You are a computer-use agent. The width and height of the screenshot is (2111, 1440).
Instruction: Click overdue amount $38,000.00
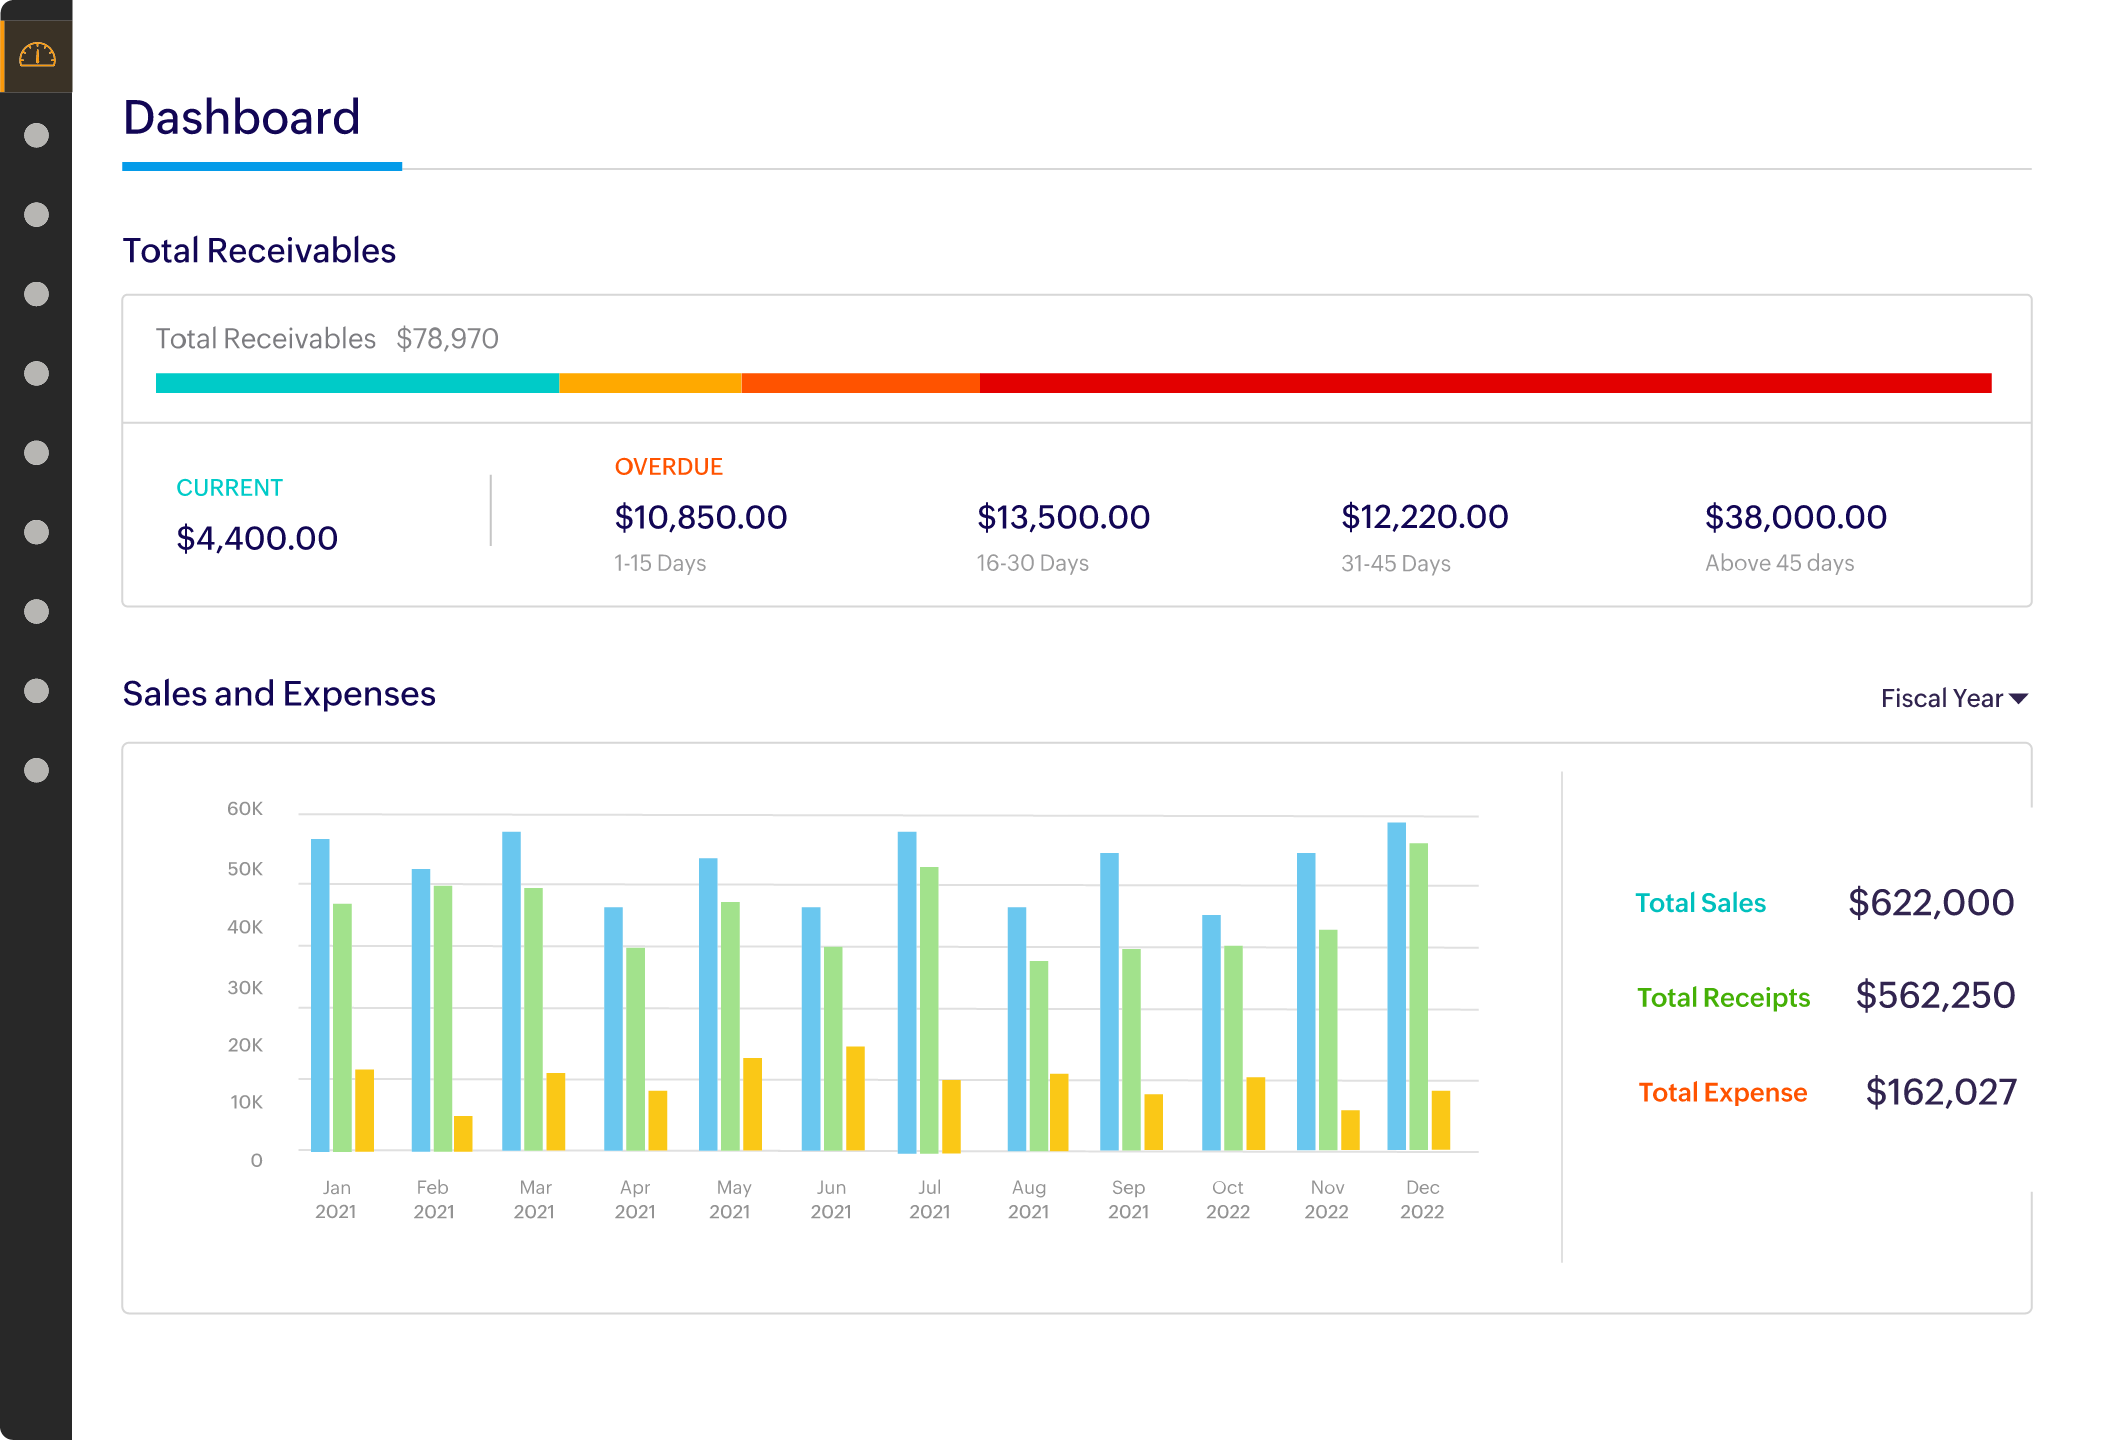[x=1795, y=517]
